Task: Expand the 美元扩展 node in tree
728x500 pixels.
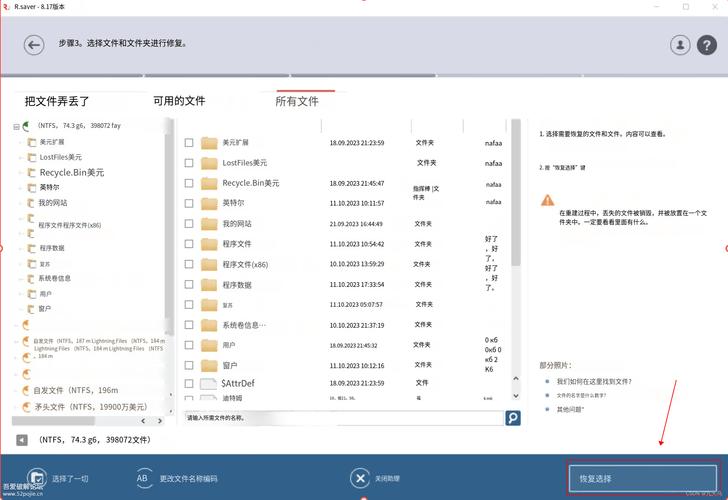Action: (x=20, y=142)
